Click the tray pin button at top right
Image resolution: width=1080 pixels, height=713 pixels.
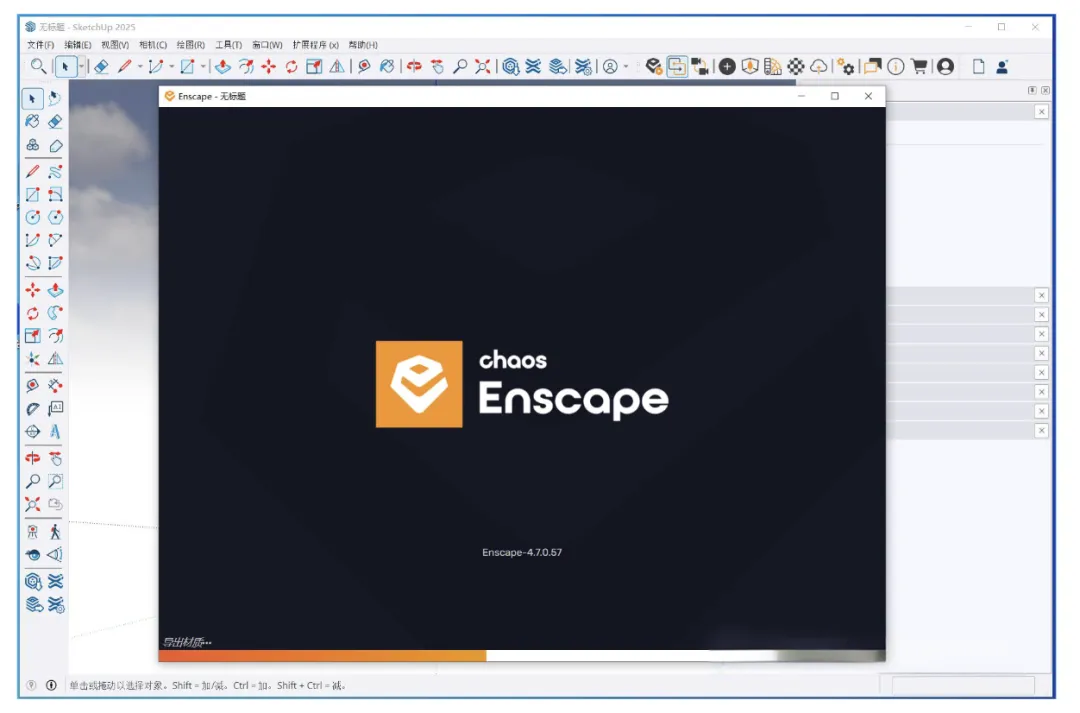1032,90
